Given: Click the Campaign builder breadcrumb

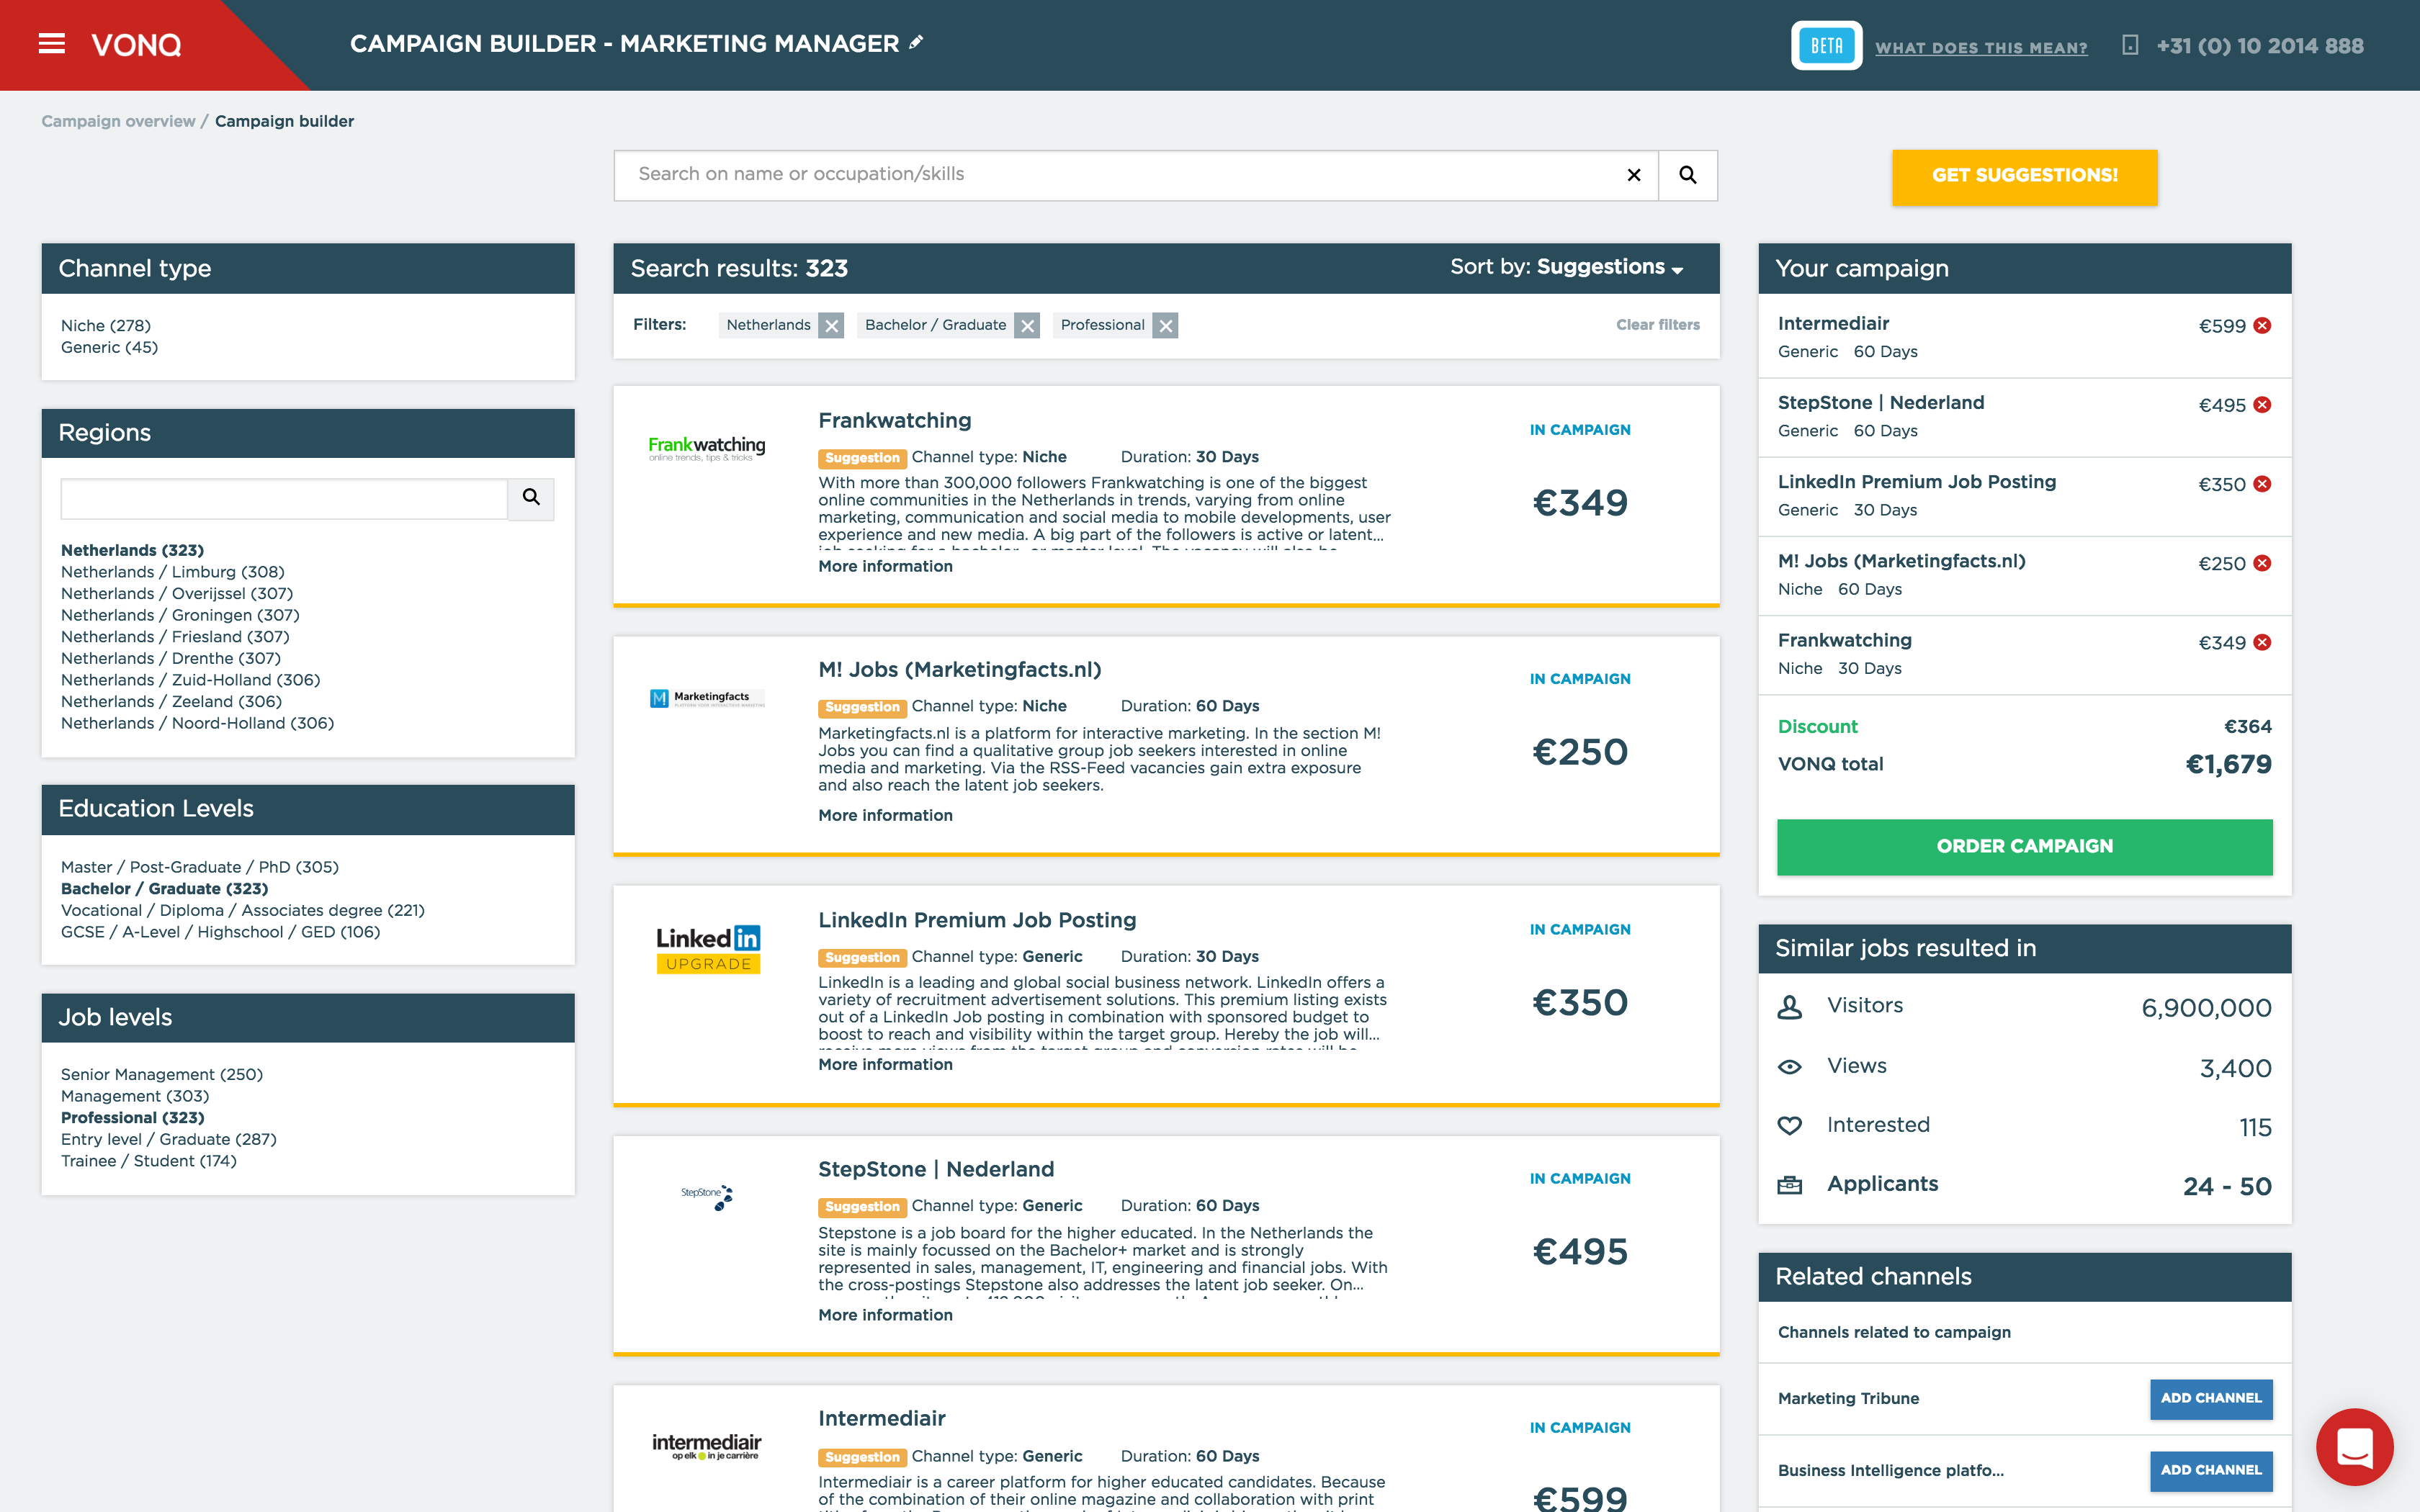Looking at the screenshot, I should click(285, 121).
